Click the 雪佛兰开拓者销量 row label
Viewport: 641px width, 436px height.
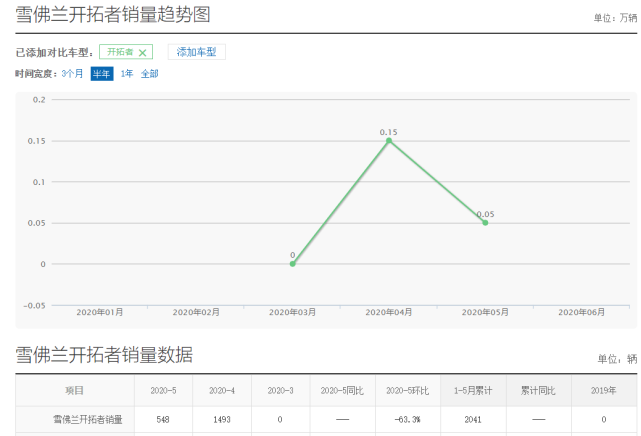click(x=88, y=419)
